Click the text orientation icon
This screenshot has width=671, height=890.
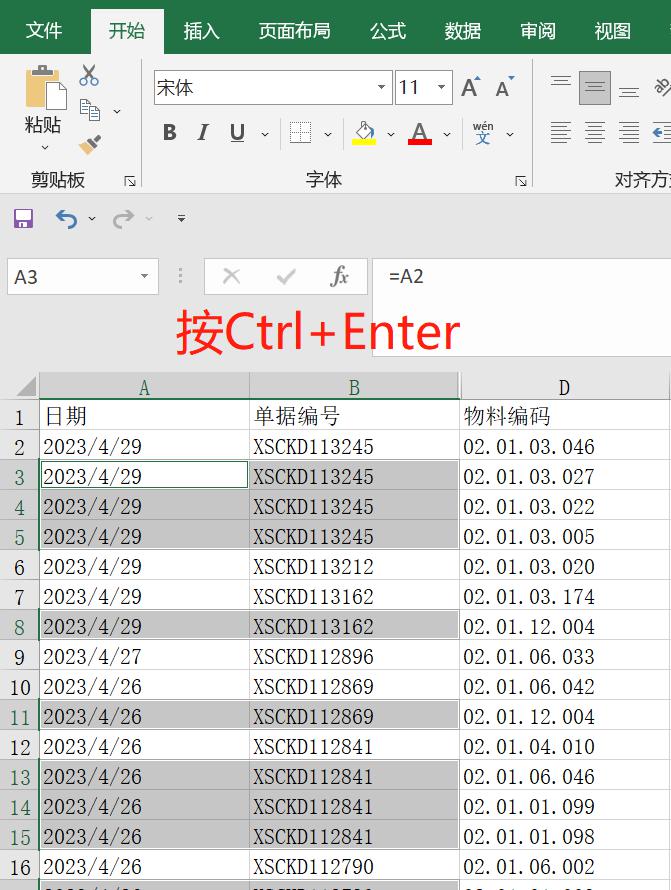662,87
